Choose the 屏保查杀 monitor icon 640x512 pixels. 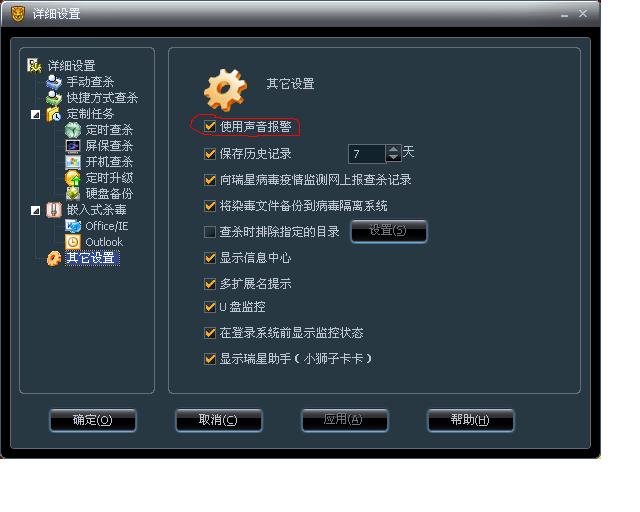[x=73, y=146]
